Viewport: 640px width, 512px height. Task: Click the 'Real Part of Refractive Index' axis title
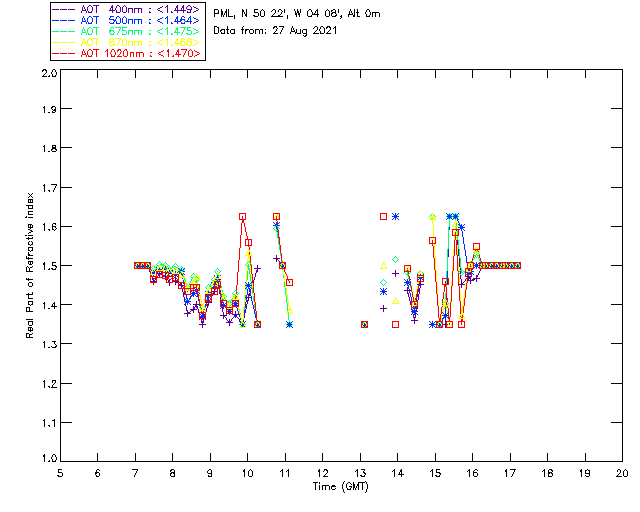point(29,265)
